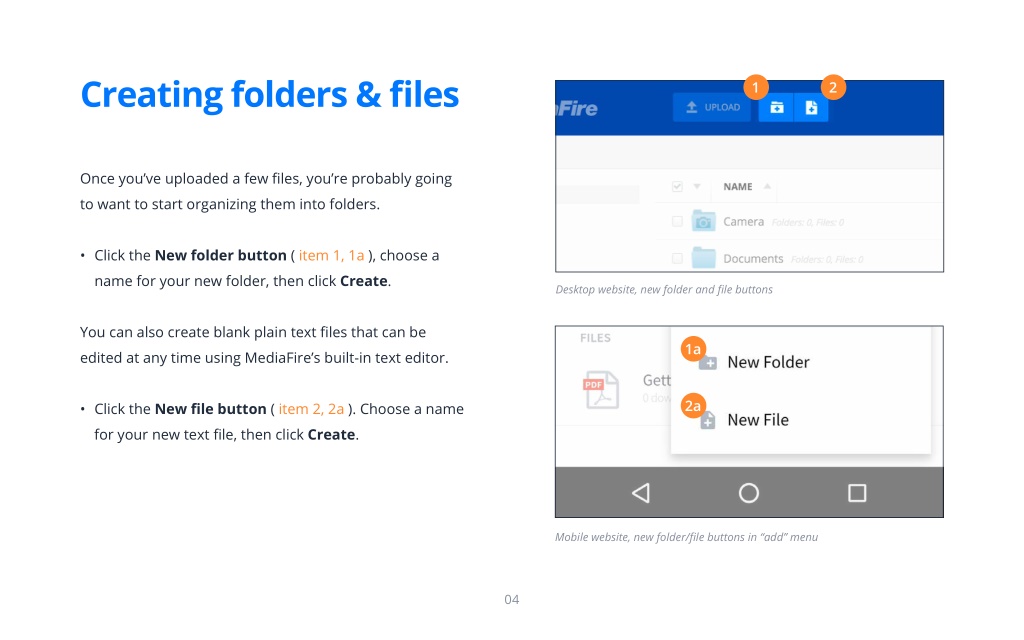Tap the Android recents square button
The height and width of the screenshot is (640, 1024).
click(857, 493)
